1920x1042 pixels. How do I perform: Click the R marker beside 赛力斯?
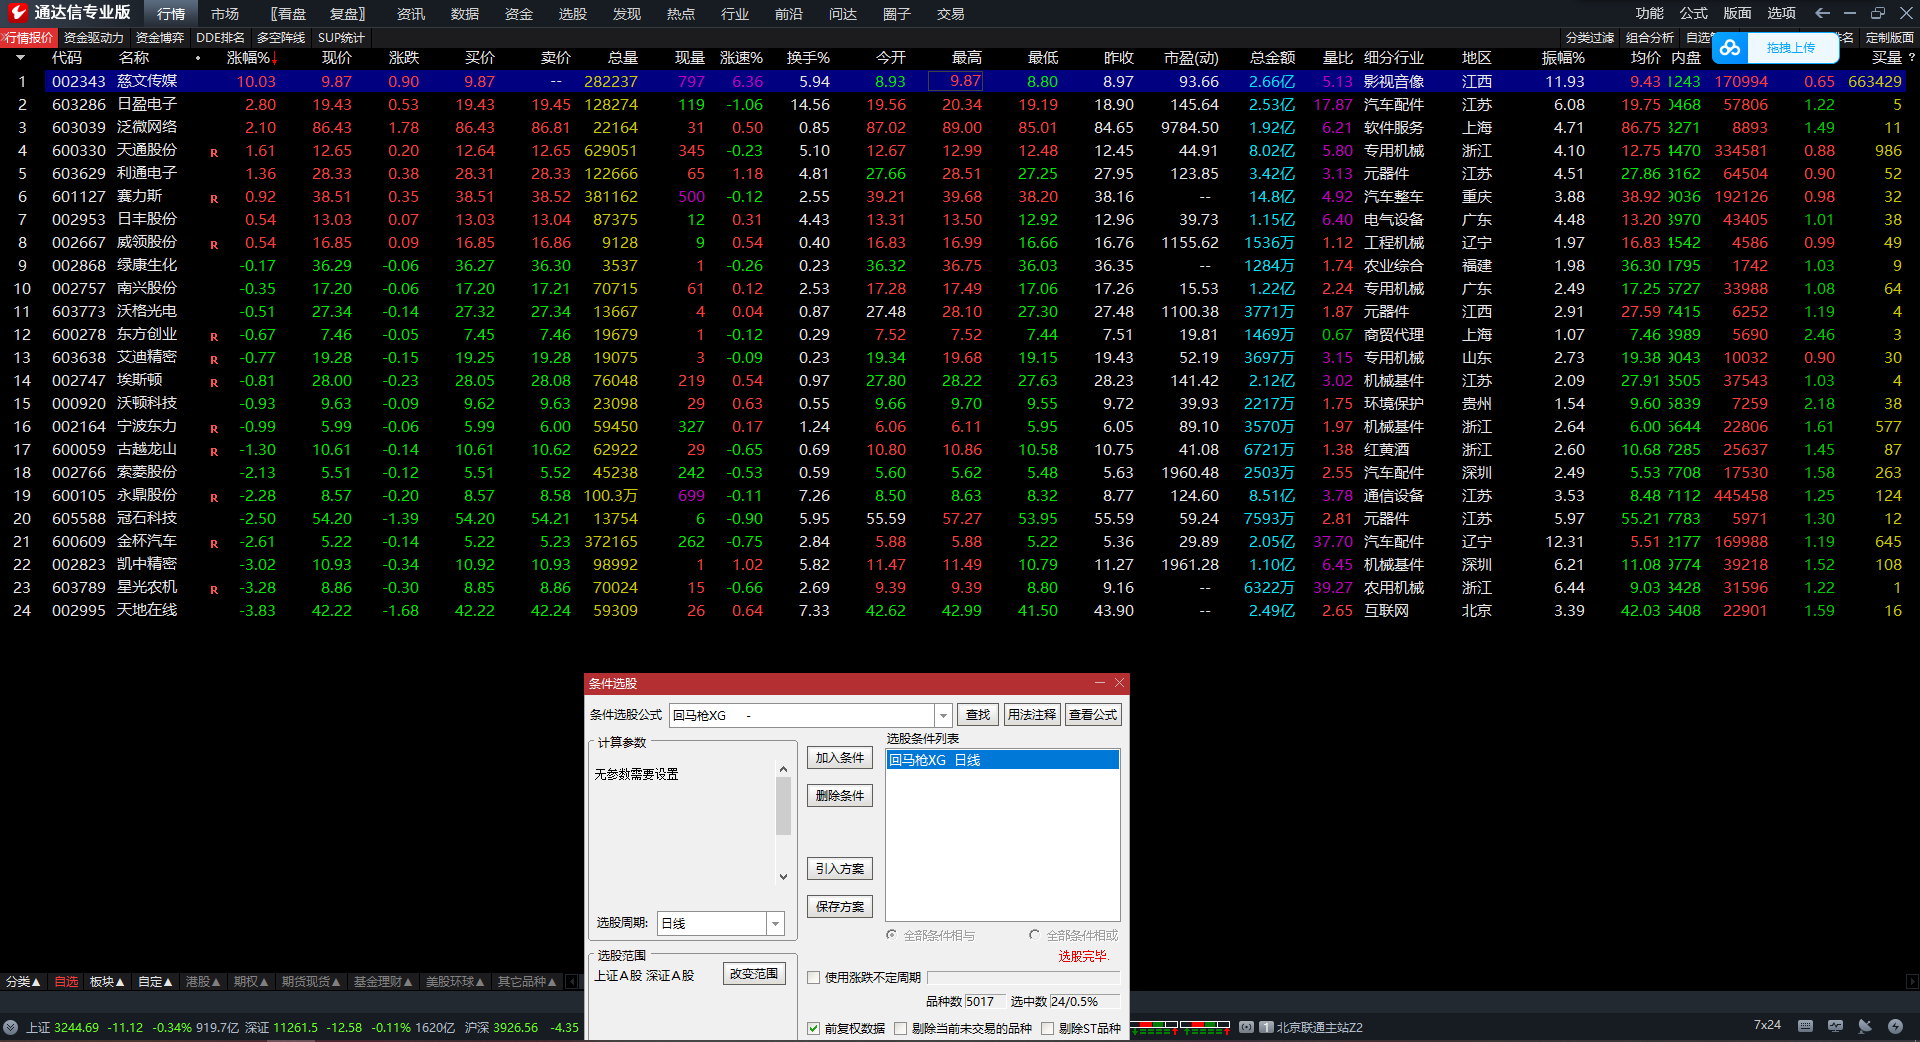pos(214,199)
